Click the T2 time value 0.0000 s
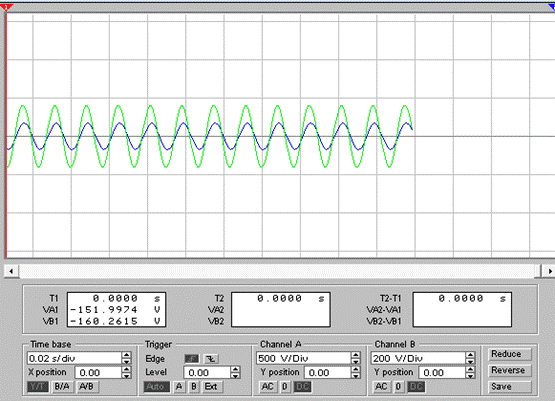Viewport: 555px width, 401px height. click(x=290, y=299)
